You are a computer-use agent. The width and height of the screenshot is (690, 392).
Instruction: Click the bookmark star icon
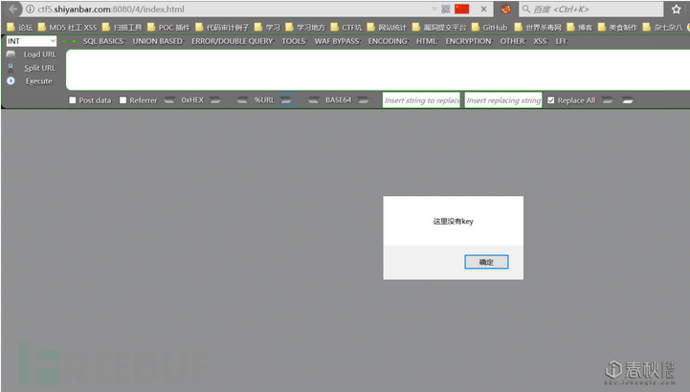click(676, 9)
